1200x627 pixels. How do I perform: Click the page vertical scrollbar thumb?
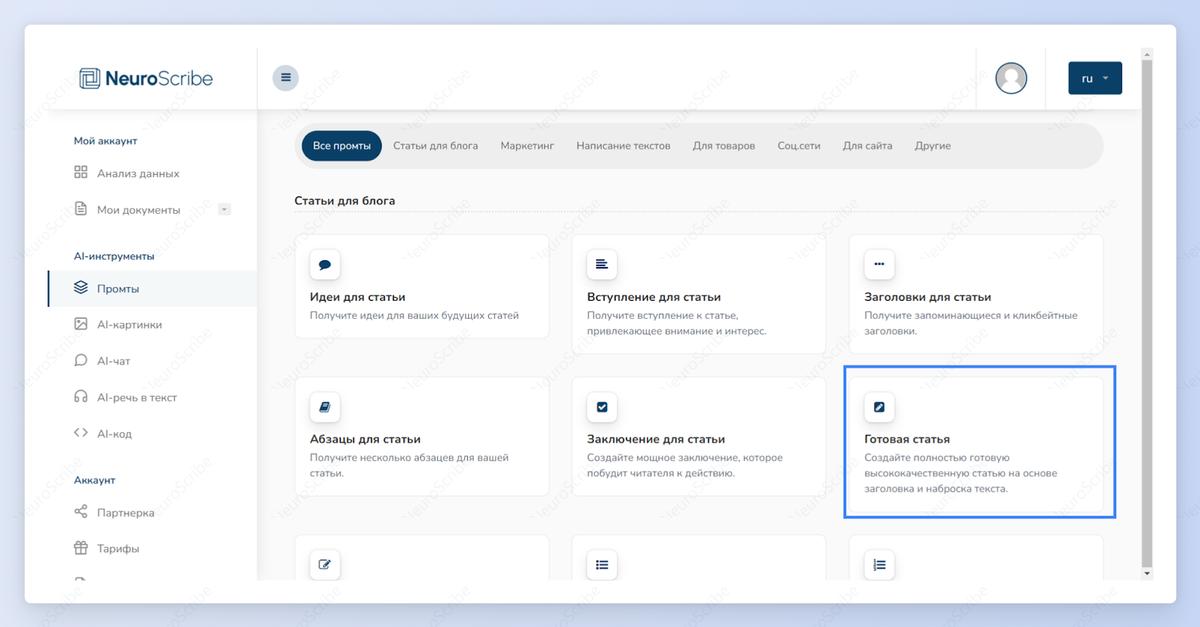click(x=1147, y=313)
